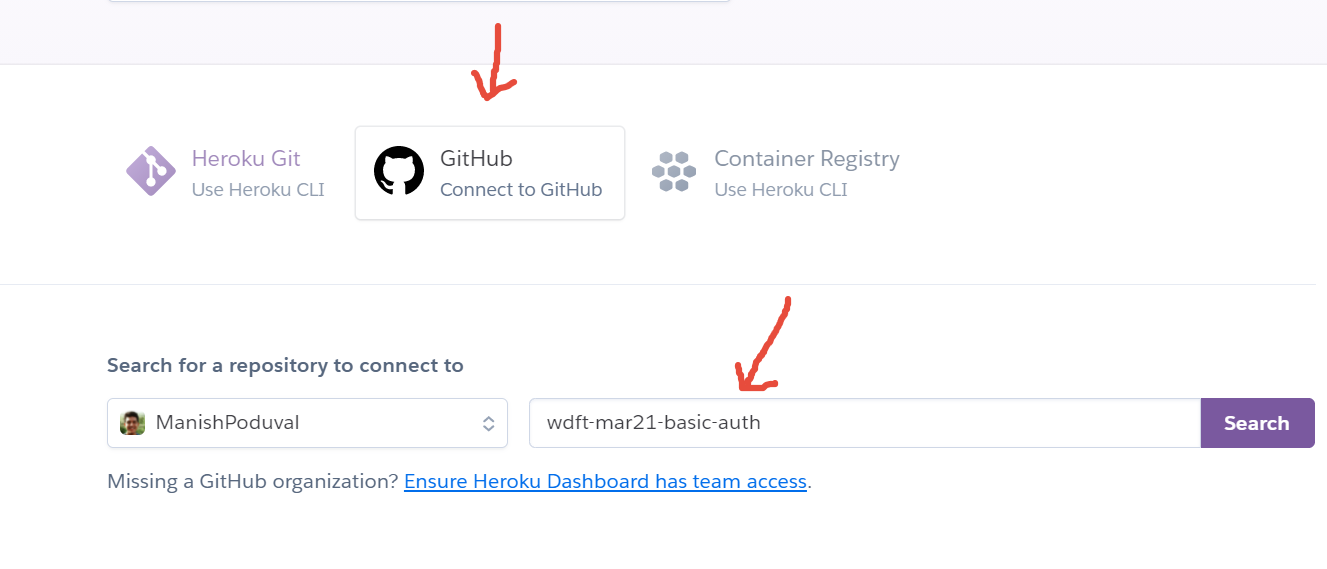Open Ensure Heroku Dashboard has team access link
1327x569 pixels.
coord(605,482)
